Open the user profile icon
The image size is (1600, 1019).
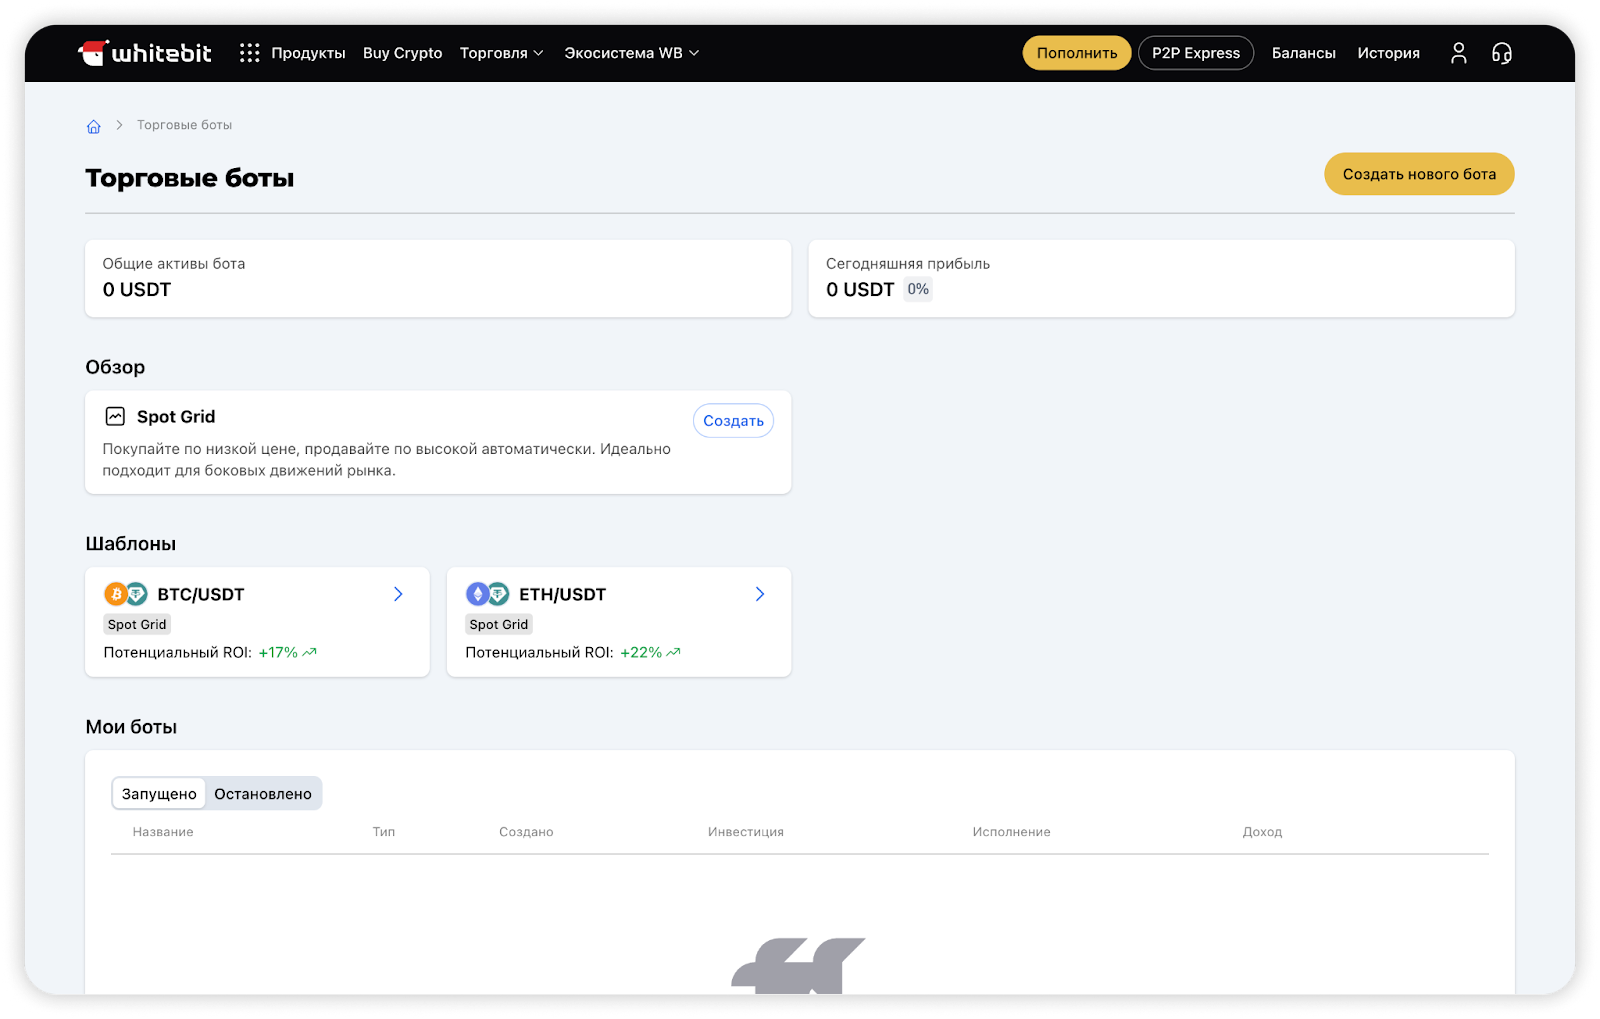(x=1458, y=53)
